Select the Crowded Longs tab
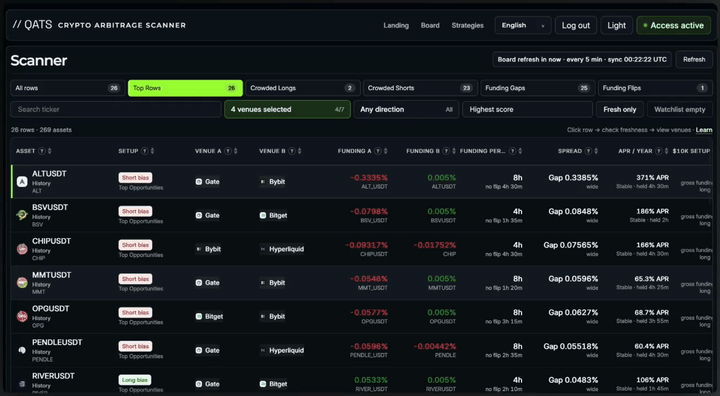Image resolution: width=720 pixels, height=396 pixels. [303, 88]
